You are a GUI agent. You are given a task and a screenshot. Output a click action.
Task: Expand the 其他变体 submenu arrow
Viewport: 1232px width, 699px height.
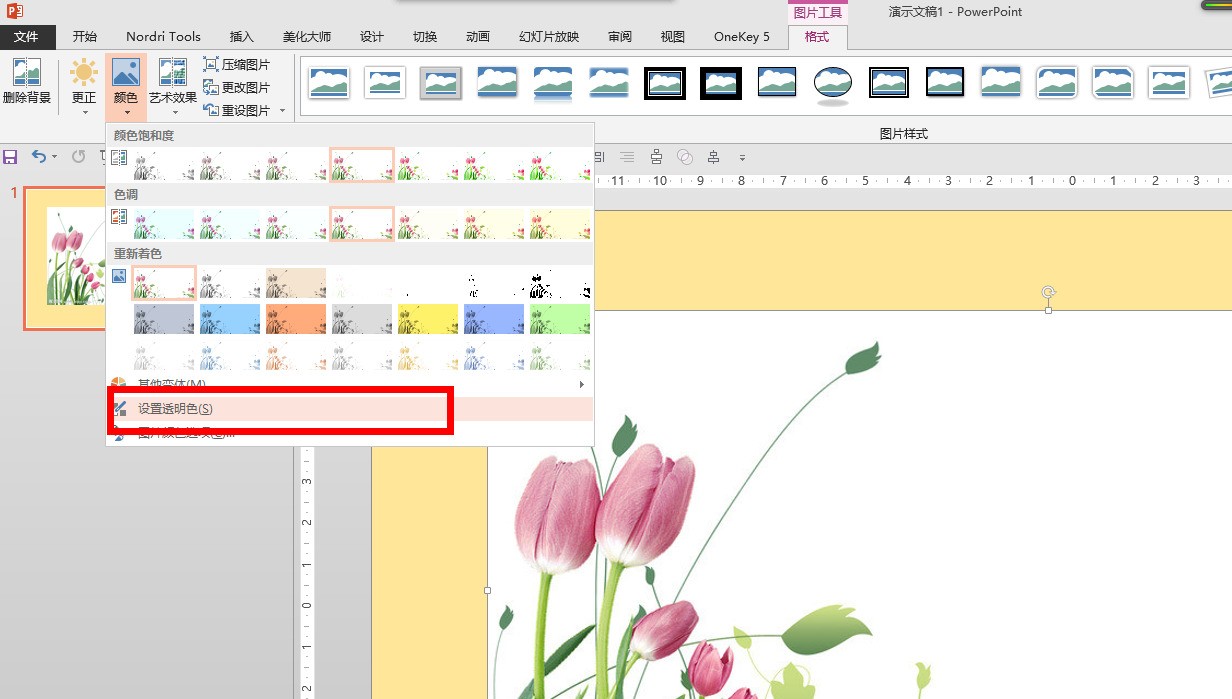(x=581, y=385)
